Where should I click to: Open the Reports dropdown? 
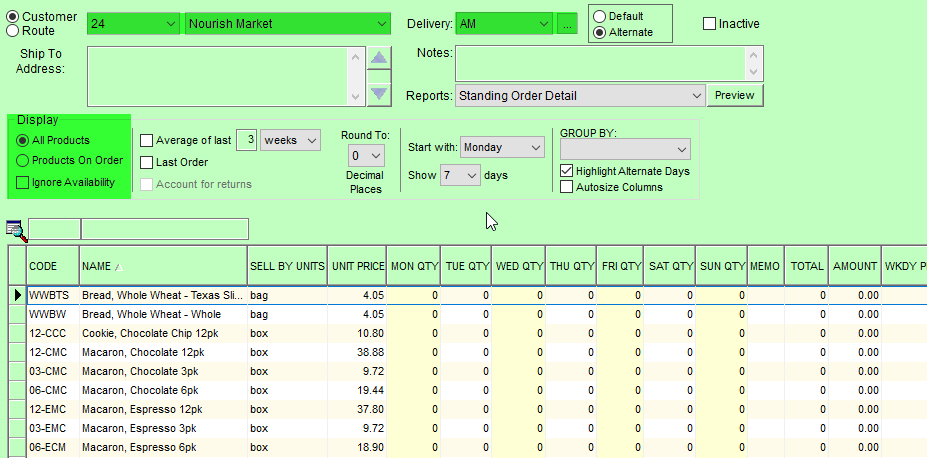coord(580,95)
